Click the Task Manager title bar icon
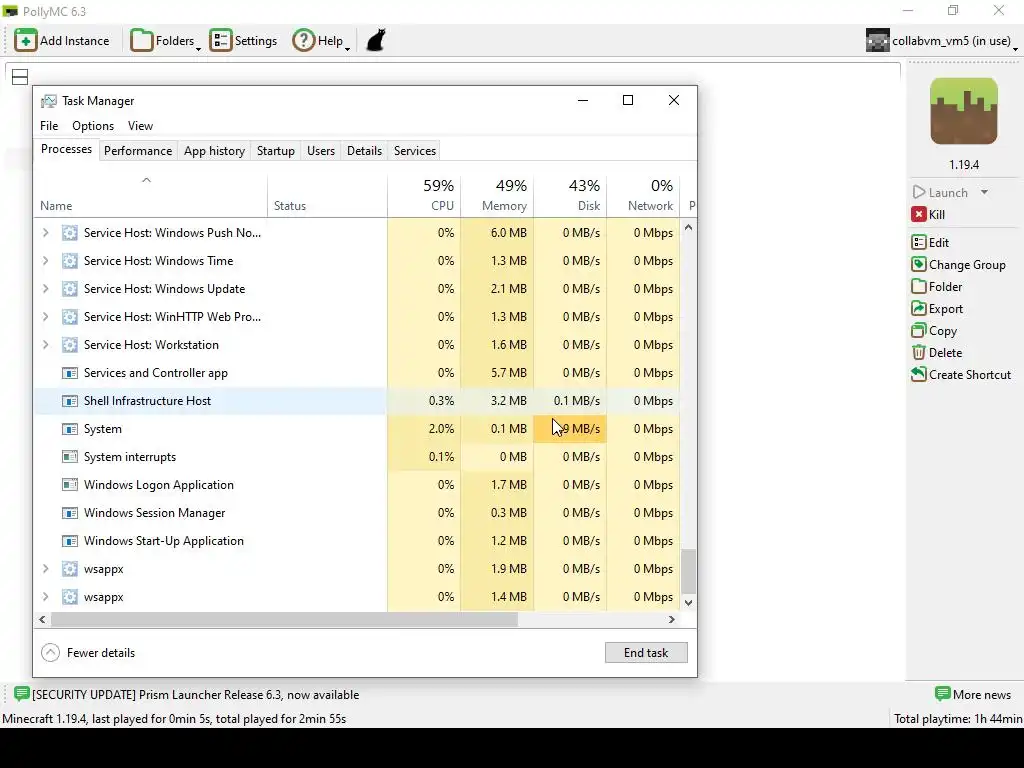This screenshot has width=1024, height=768. pos(48,101)
